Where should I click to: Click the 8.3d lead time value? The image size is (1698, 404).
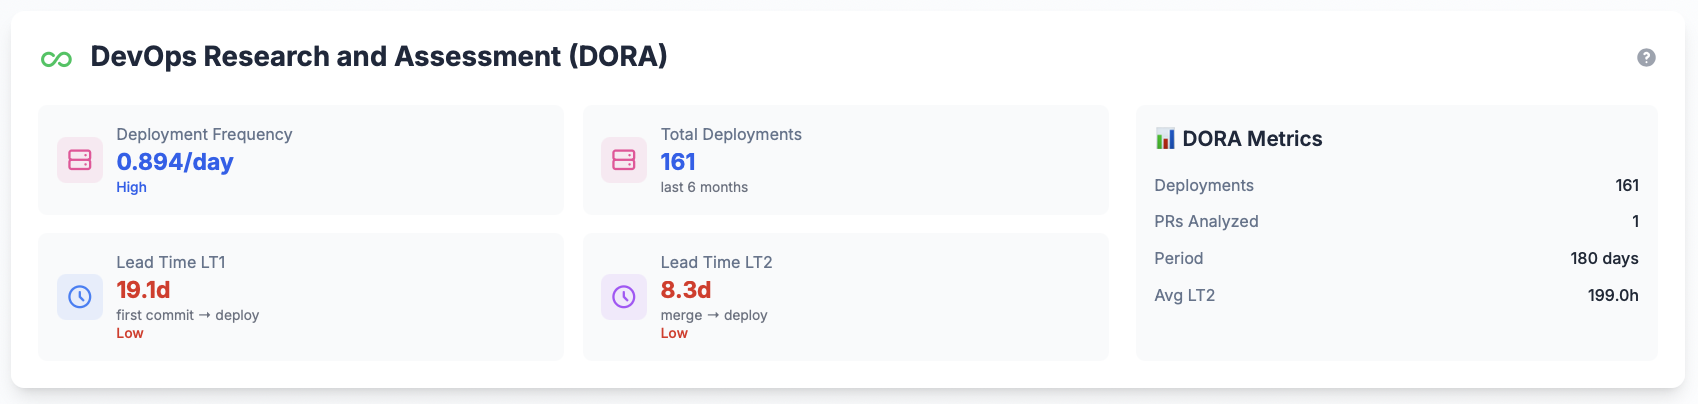[x=686, y=290]
